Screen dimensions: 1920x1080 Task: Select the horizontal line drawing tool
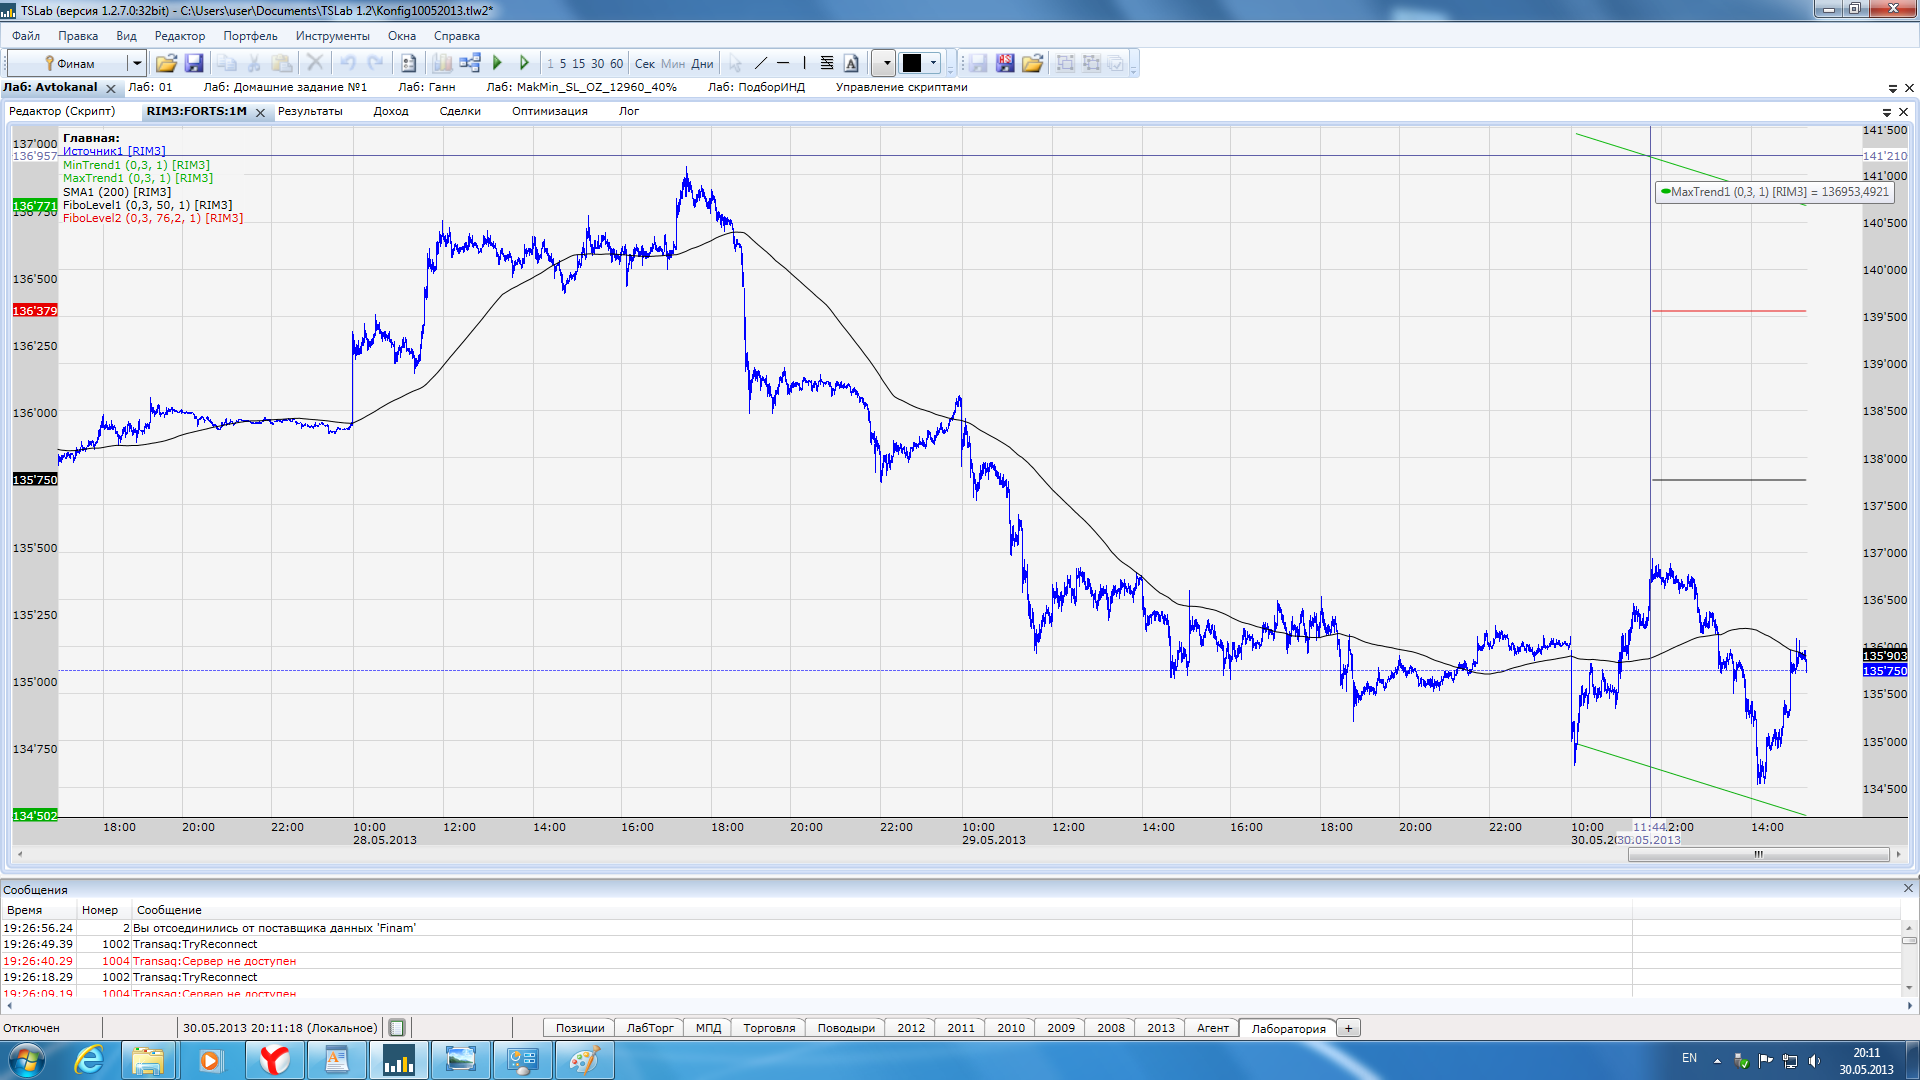point(783,64)
